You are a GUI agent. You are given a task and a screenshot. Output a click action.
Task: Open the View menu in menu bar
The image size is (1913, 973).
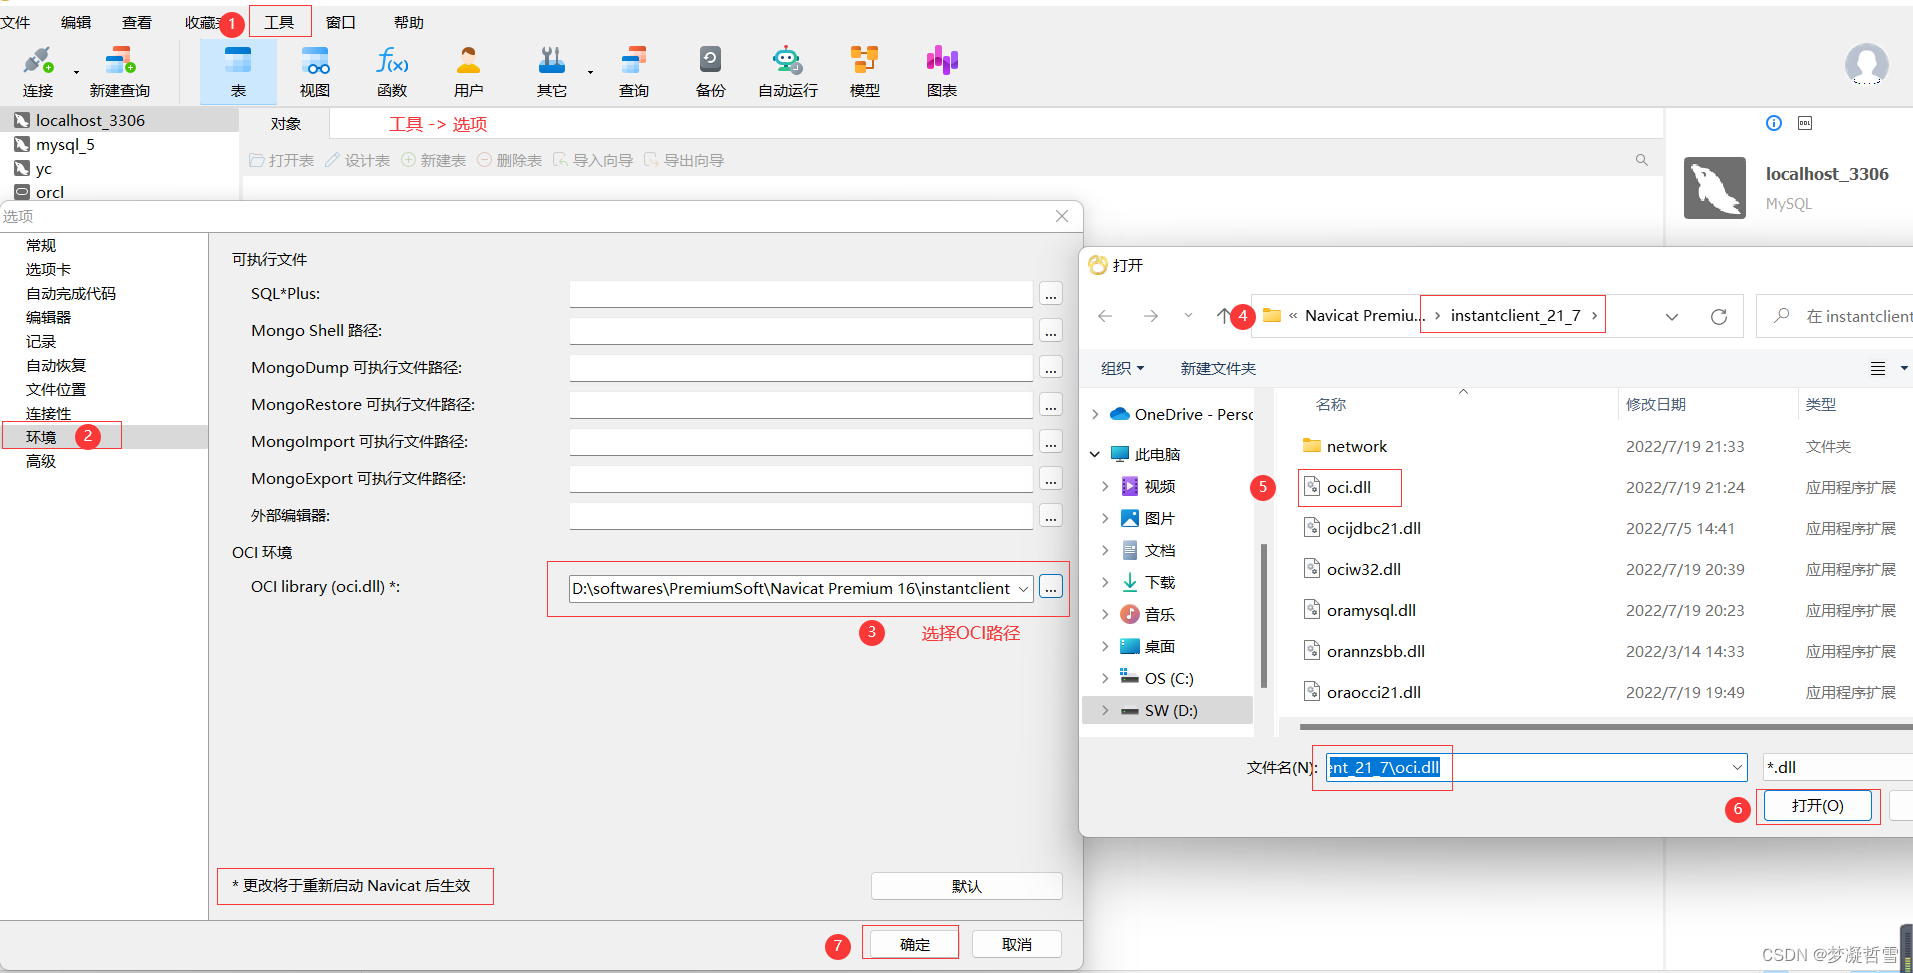137,22
